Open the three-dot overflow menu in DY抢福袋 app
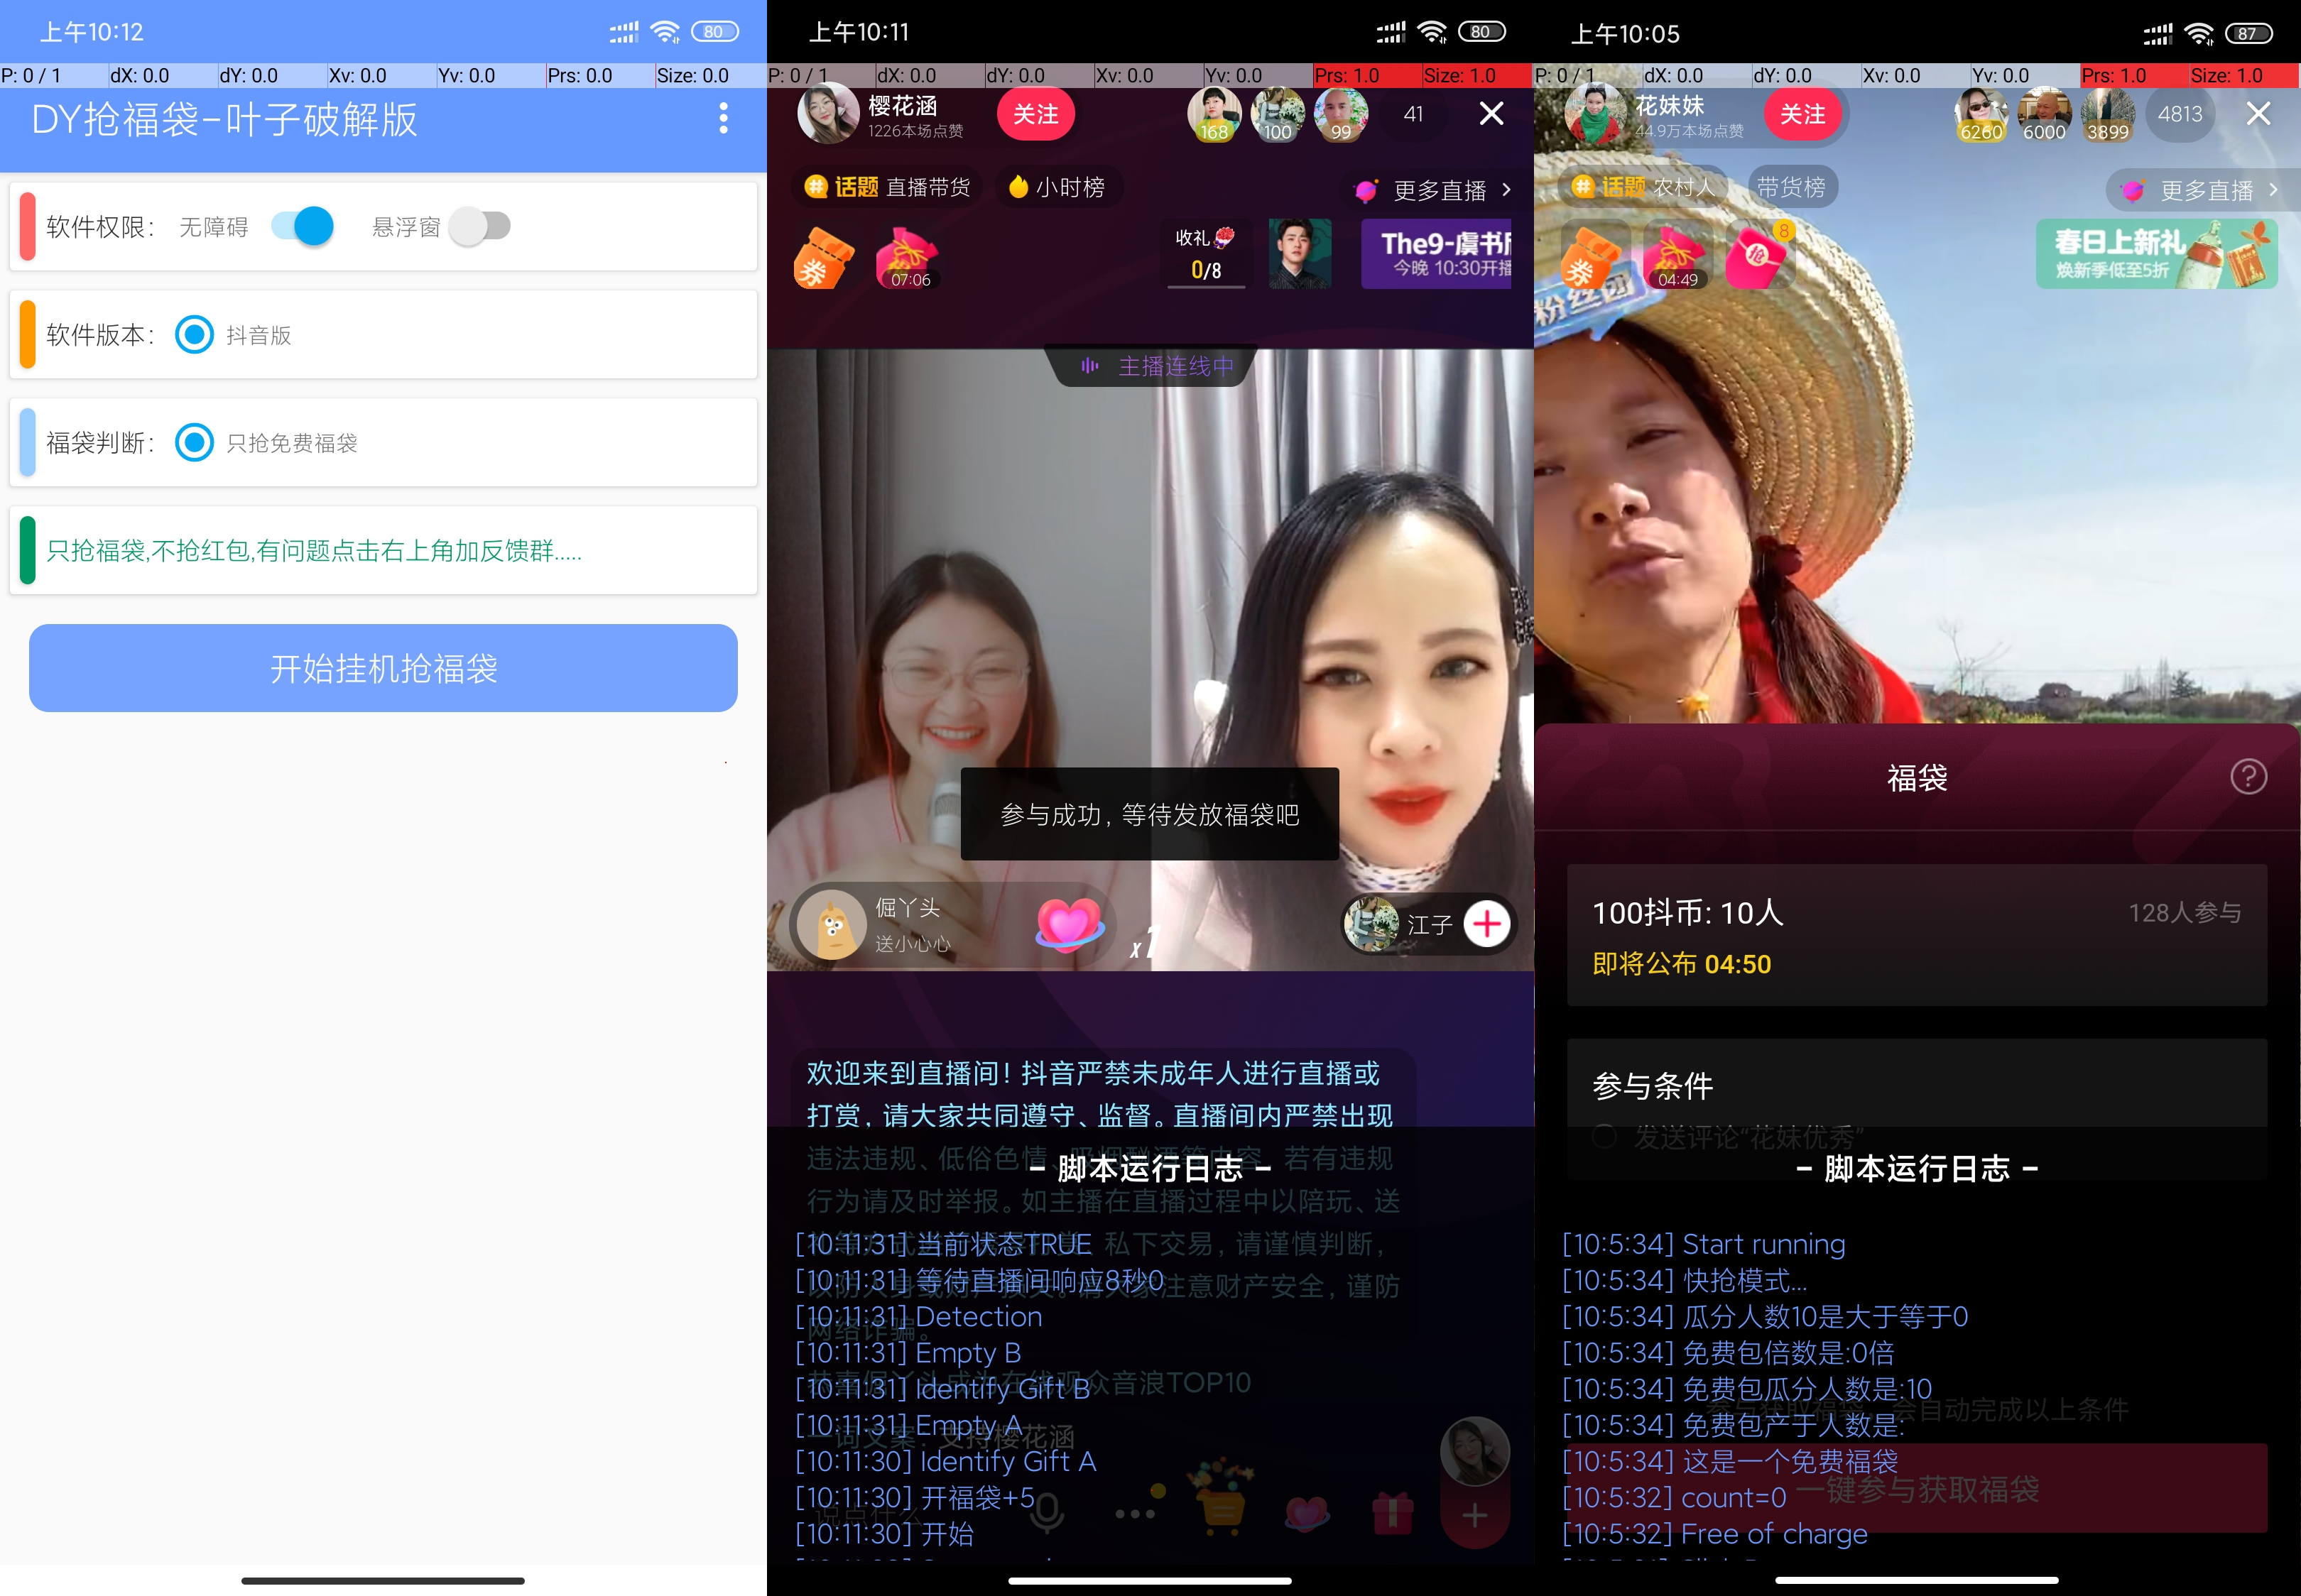The height and width of the screenshot is (1596, 2301). point(723,118)
